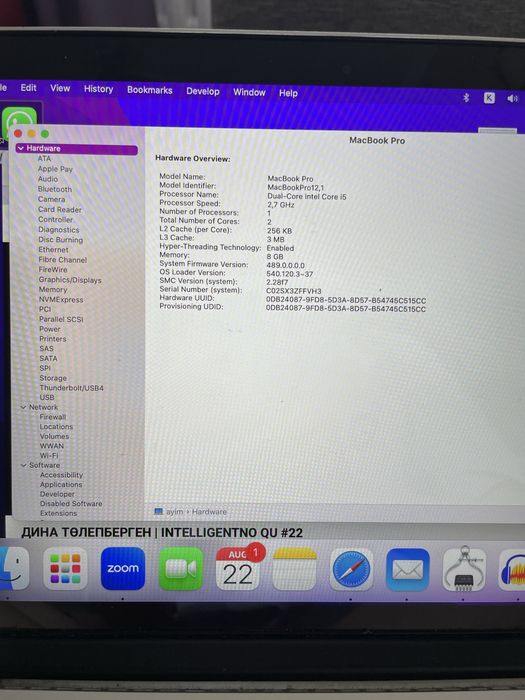Select FireWire in the sidebar
The width and height of the screenshot is (525, 700).
click(53, 269)
